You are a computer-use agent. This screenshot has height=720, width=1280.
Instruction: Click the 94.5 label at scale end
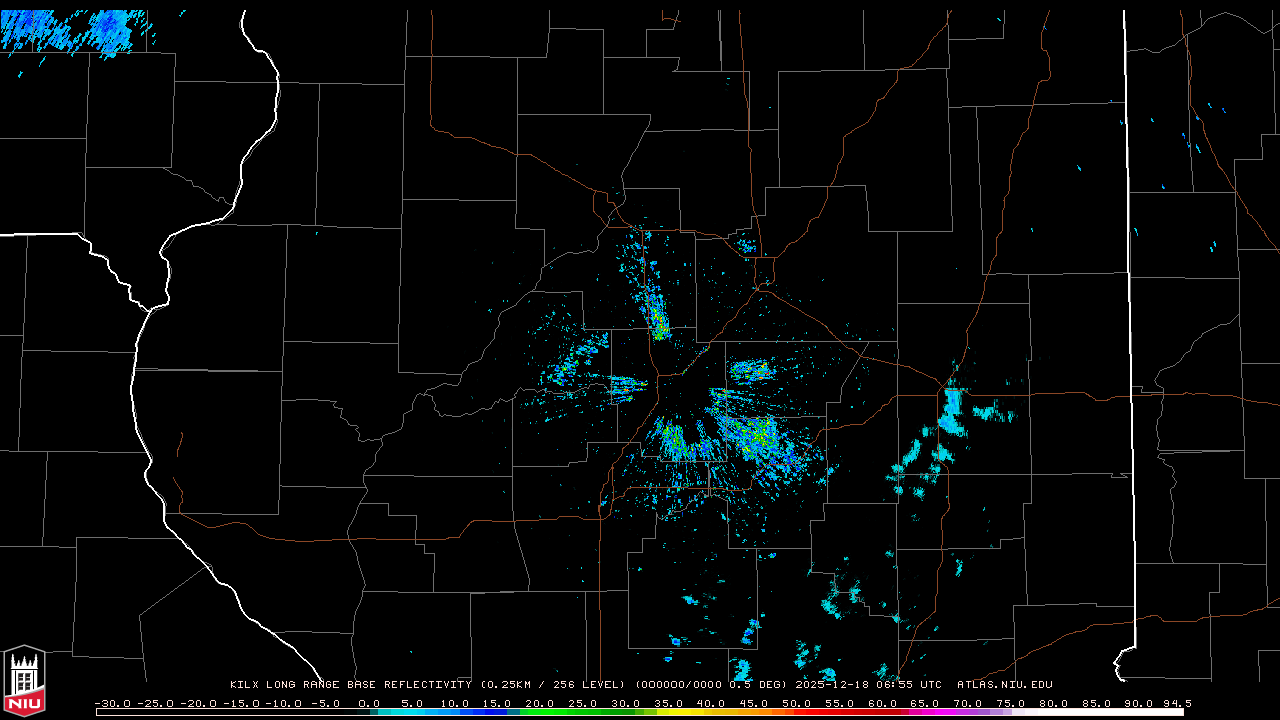pyautogui.click(x=1177, y=703)
